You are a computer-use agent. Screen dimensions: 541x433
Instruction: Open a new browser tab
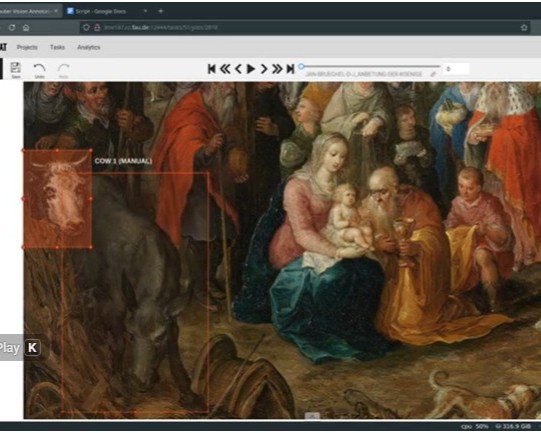pos(160,11)
